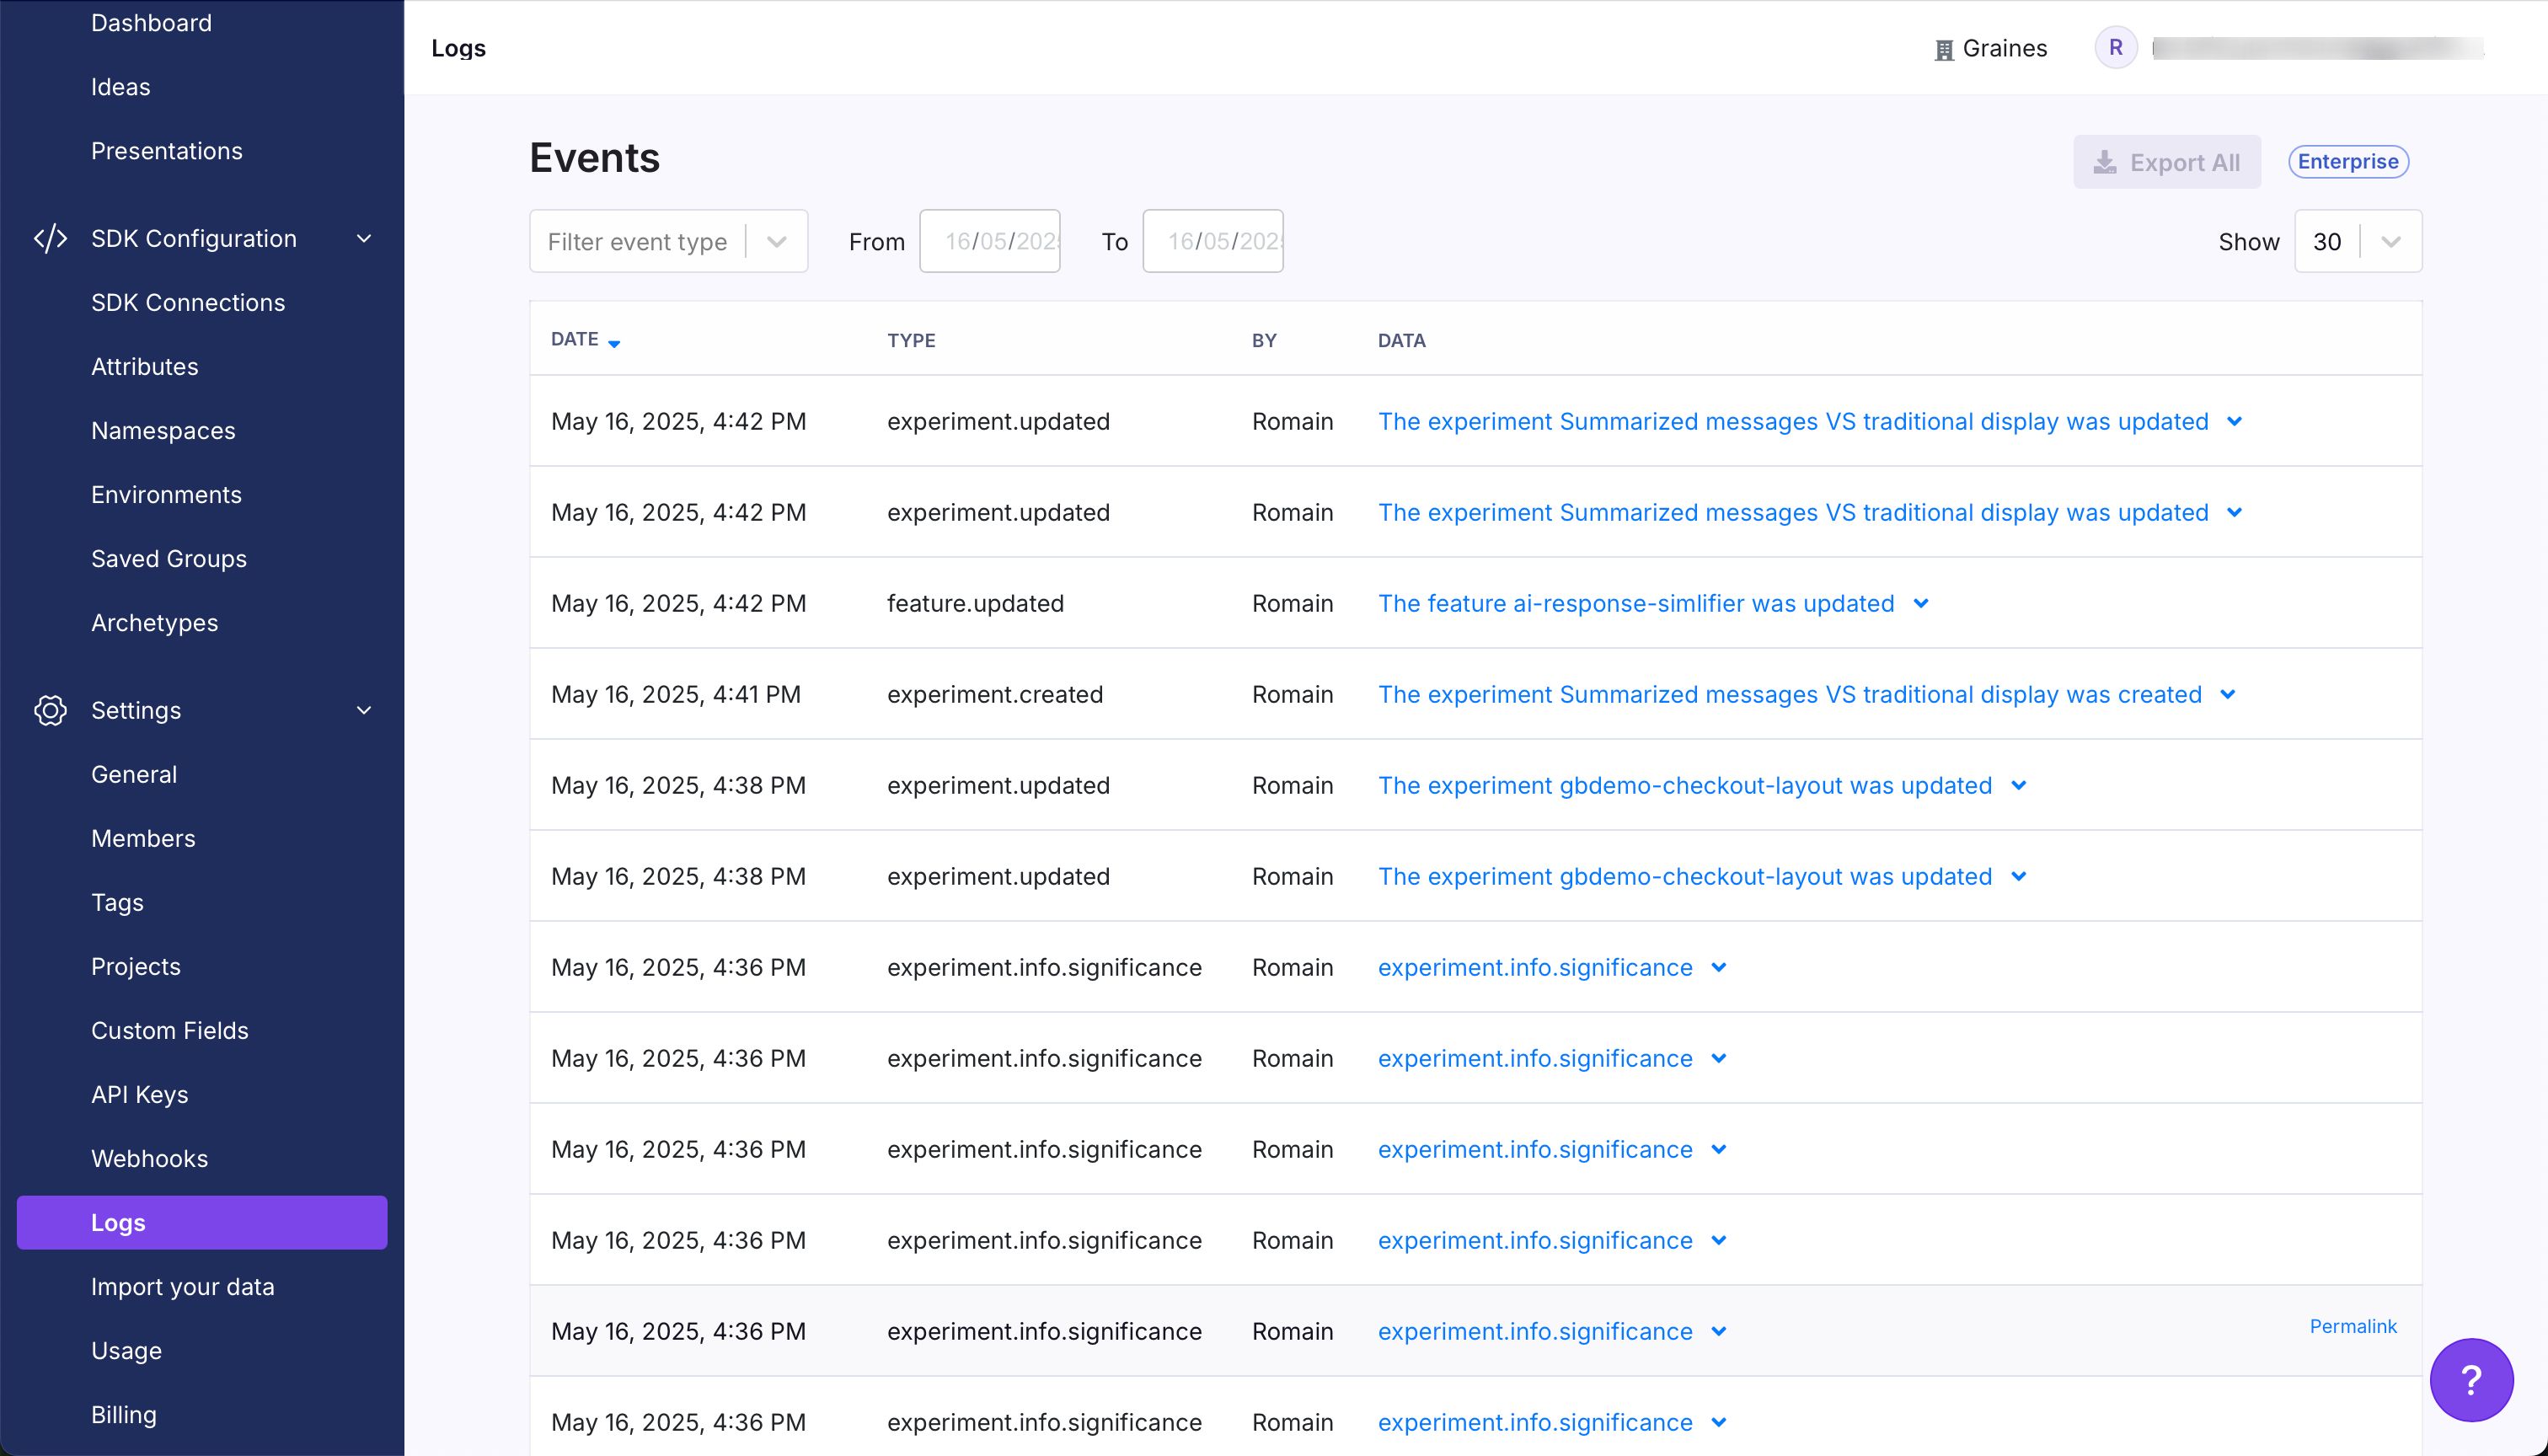2548x1456 pixels.
Task: Open Dashboard in sidebar
Action: [151, 22]
